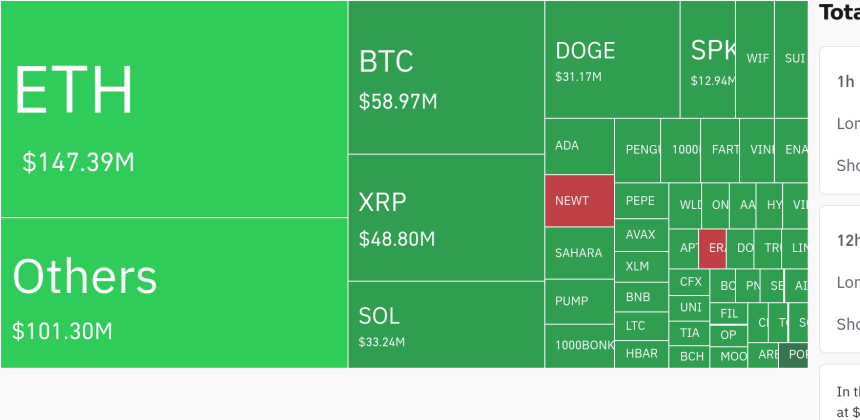This screenshot has height=420, width=860.
Task: Click the XLM block
Action: [640, 266]
